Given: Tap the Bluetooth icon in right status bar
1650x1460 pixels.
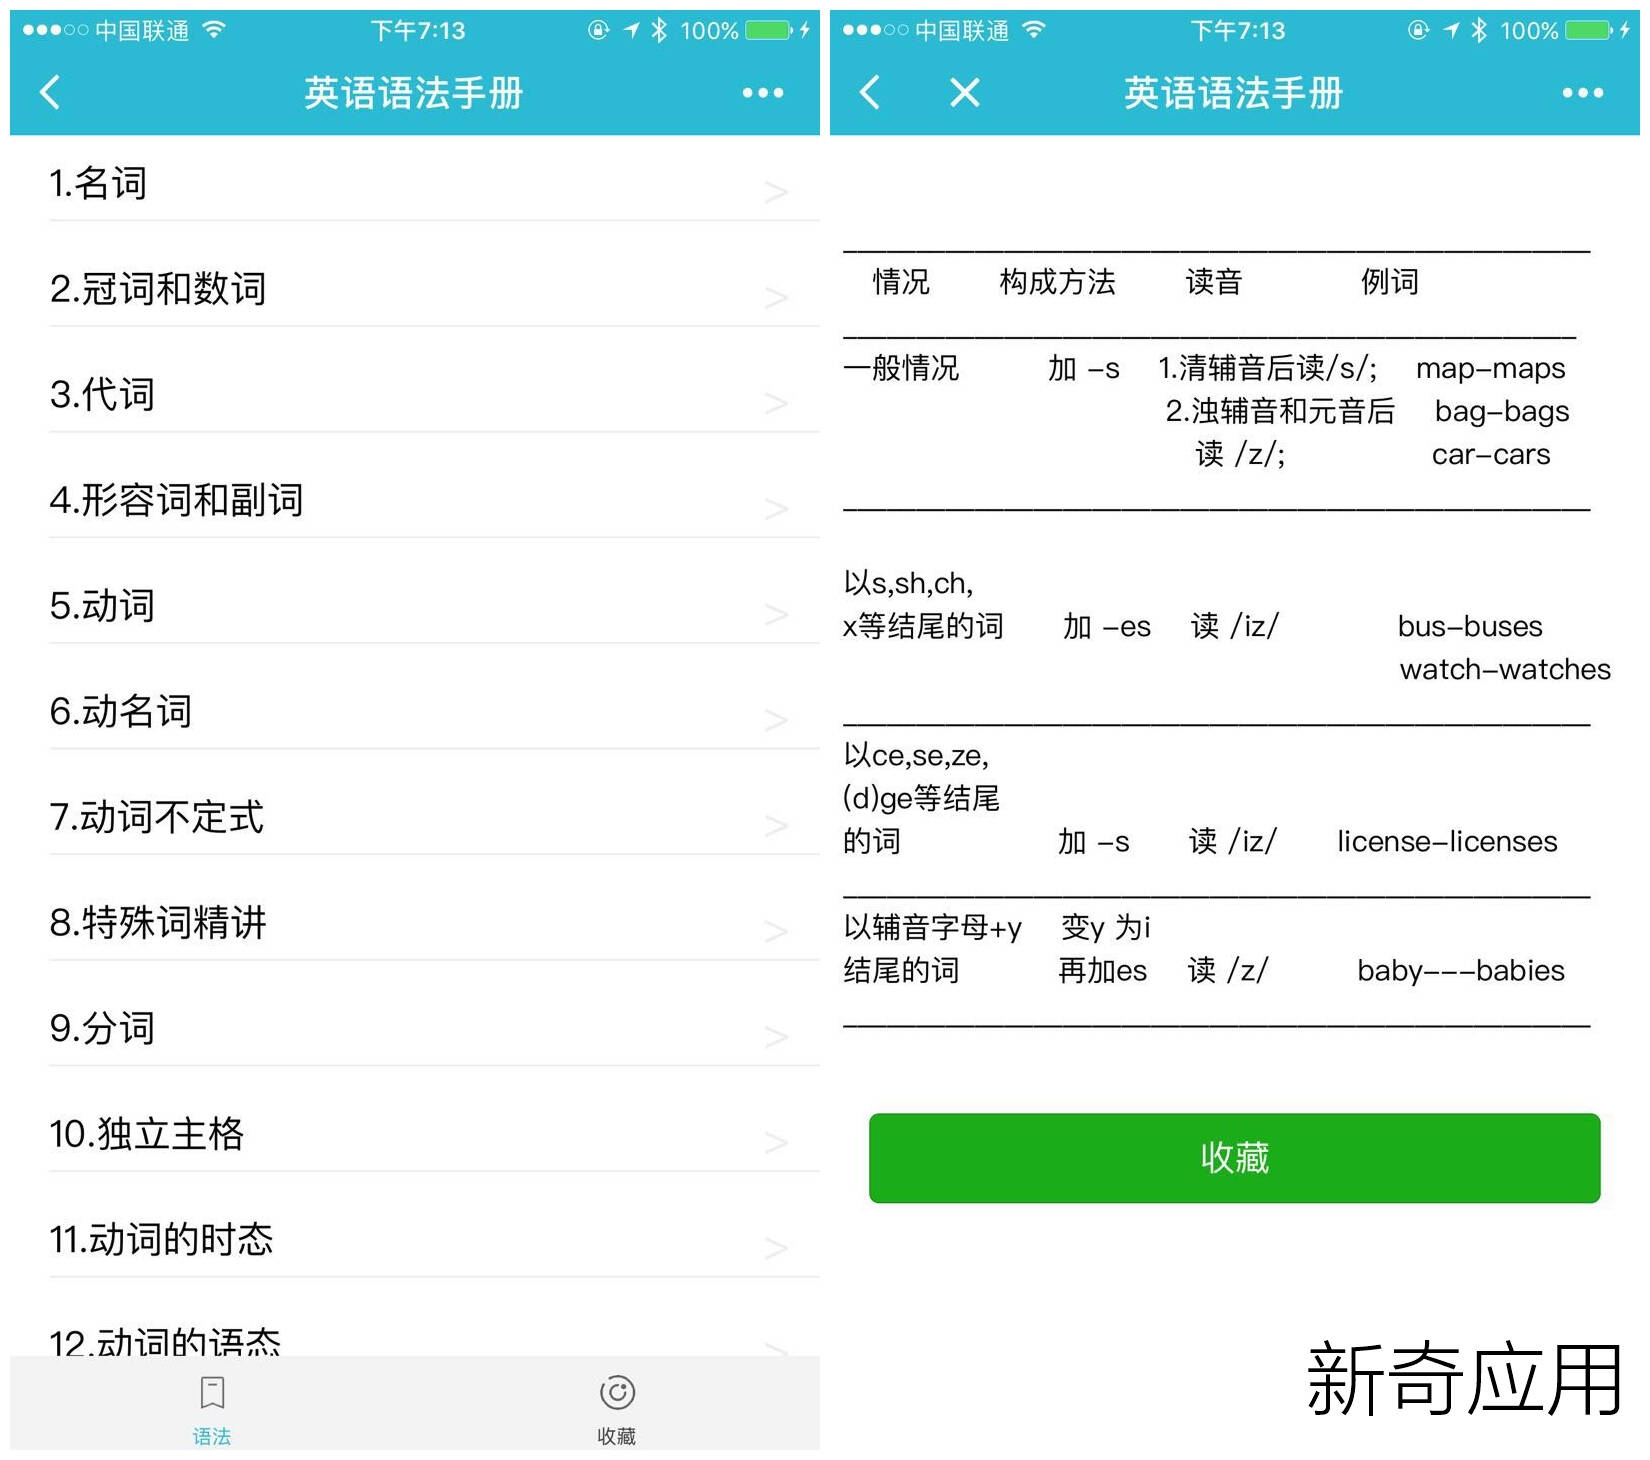Looking at the screenshot, I should (1479, 31).
